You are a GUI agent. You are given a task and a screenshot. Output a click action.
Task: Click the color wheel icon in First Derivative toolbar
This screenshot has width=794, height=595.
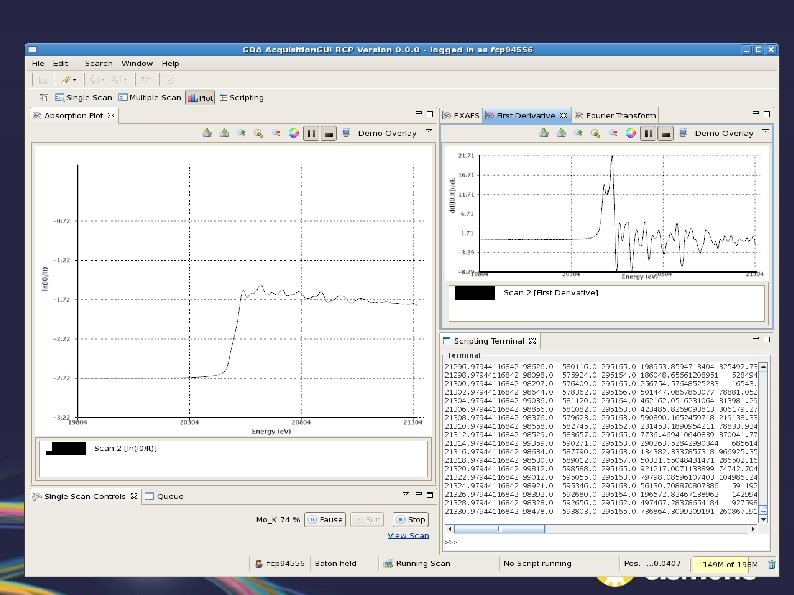pyautogui.click(x=630, y=132)
